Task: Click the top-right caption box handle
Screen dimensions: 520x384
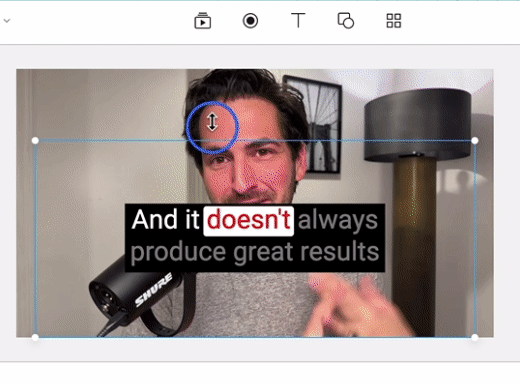Action: (475, 141)
